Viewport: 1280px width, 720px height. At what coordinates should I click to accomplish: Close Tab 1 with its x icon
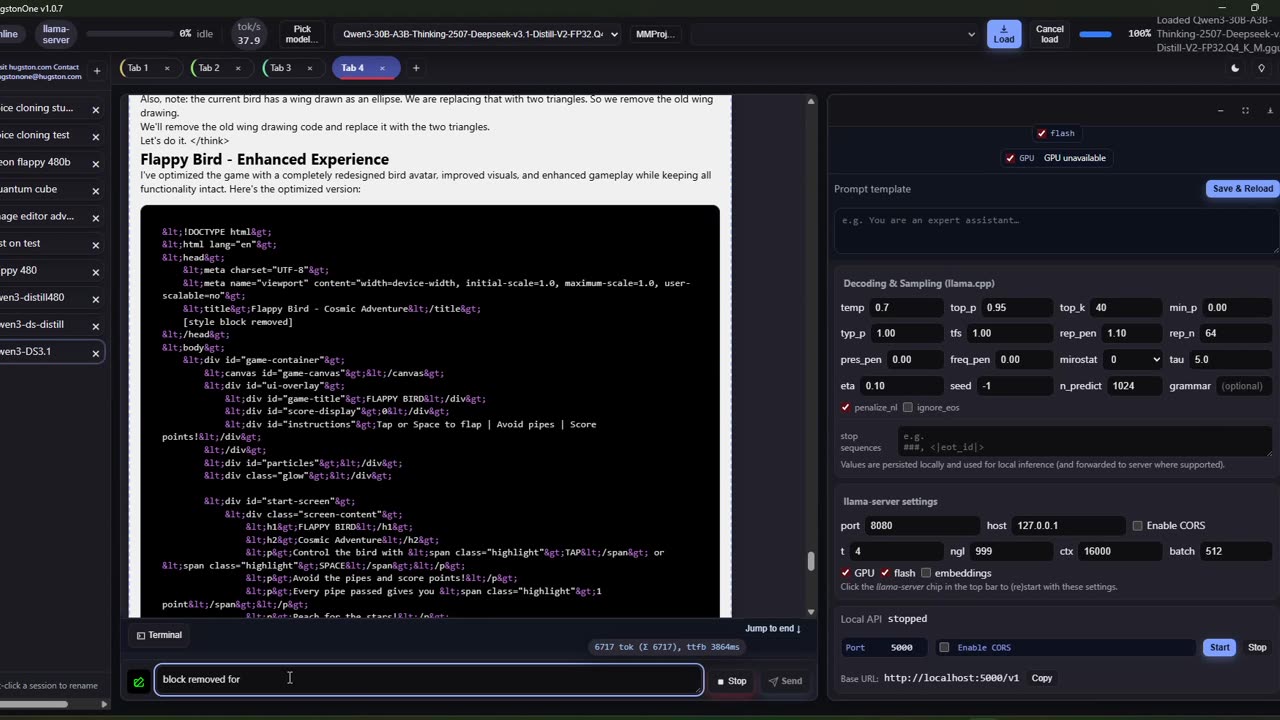click(167, 68)
